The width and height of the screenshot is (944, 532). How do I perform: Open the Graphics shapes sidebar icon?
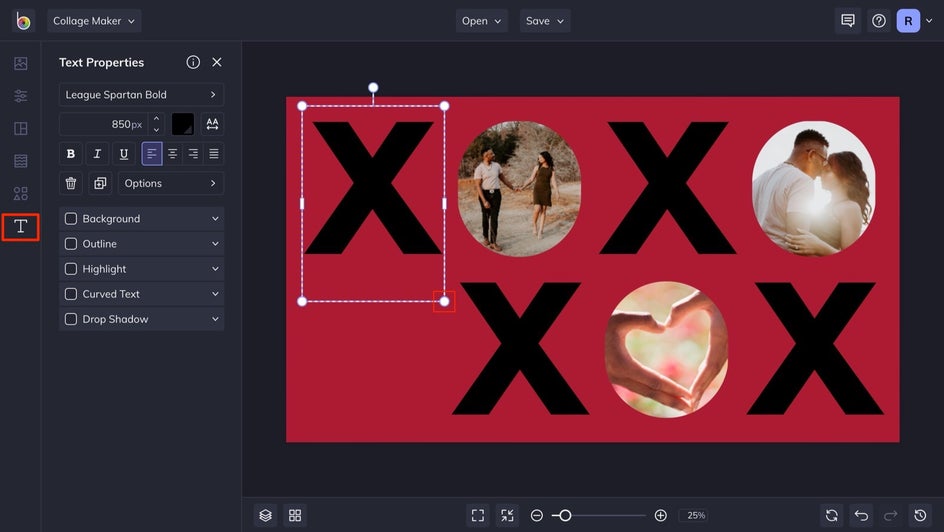click(x=20, y=193)
